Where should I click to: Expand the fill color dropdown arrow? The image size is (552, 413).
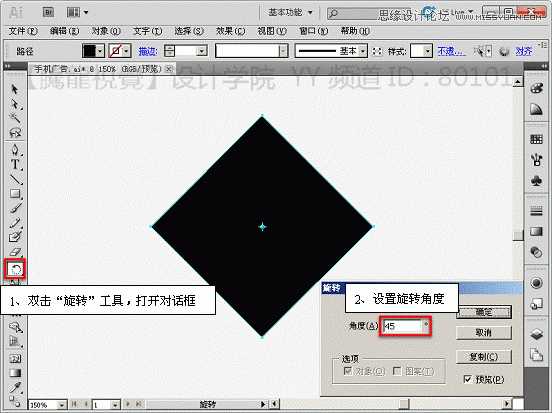[x=100, y=51]
